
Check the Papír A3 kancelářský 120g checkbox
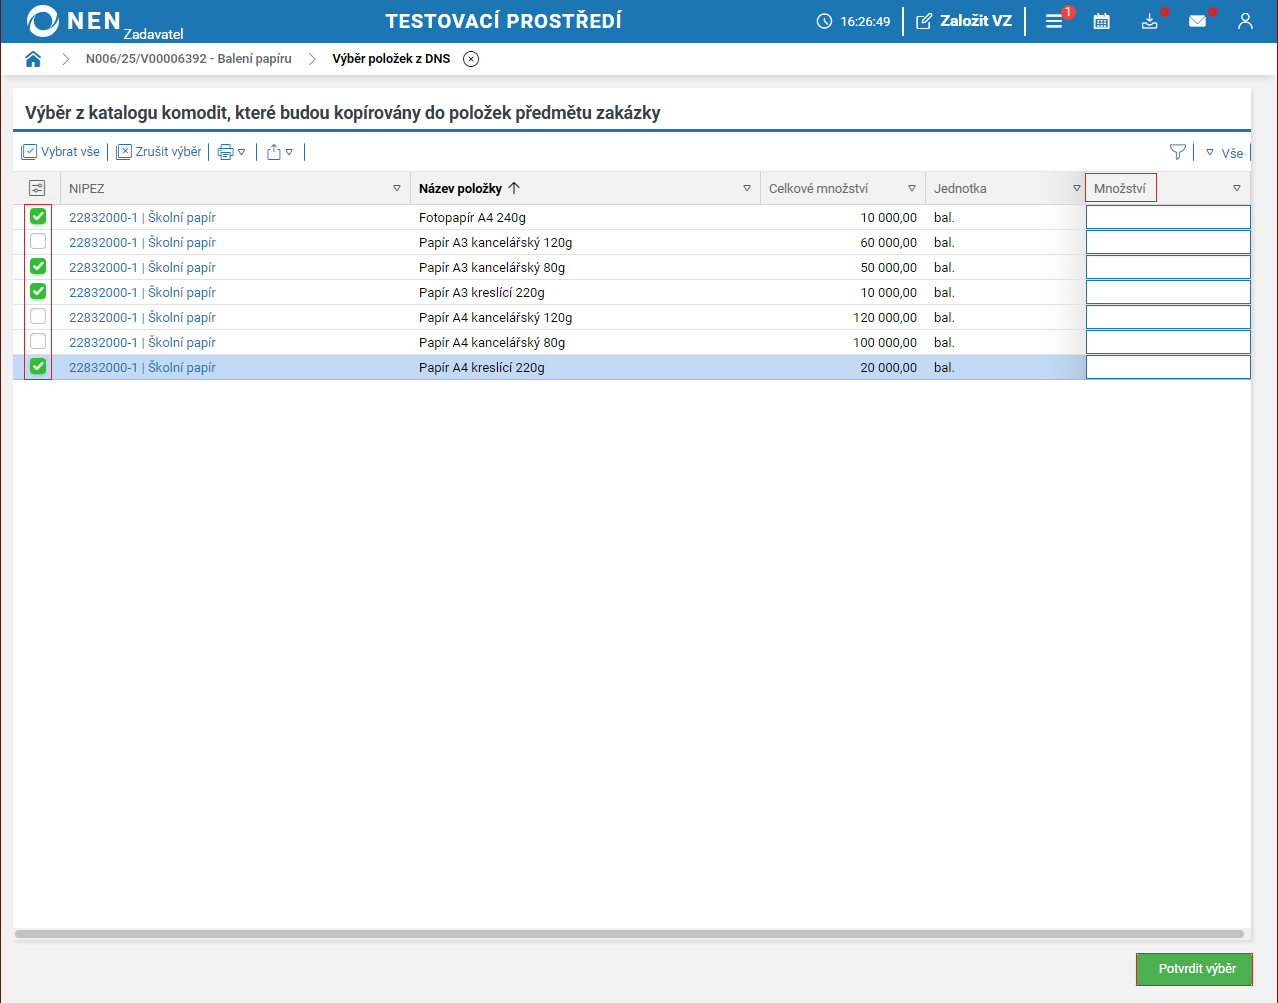[x=38, y=242]
